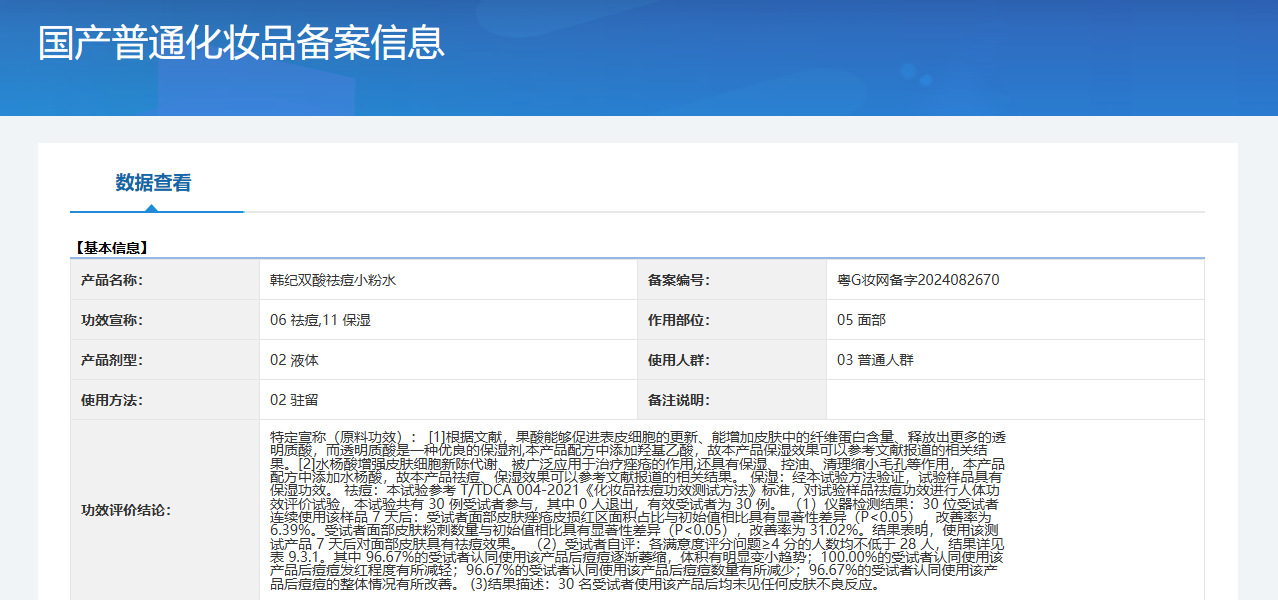Viewport: 1278px width, 600px height.
Task: Click the 国产普通化妆品备案信息 page title
Action: pos(241,43)
